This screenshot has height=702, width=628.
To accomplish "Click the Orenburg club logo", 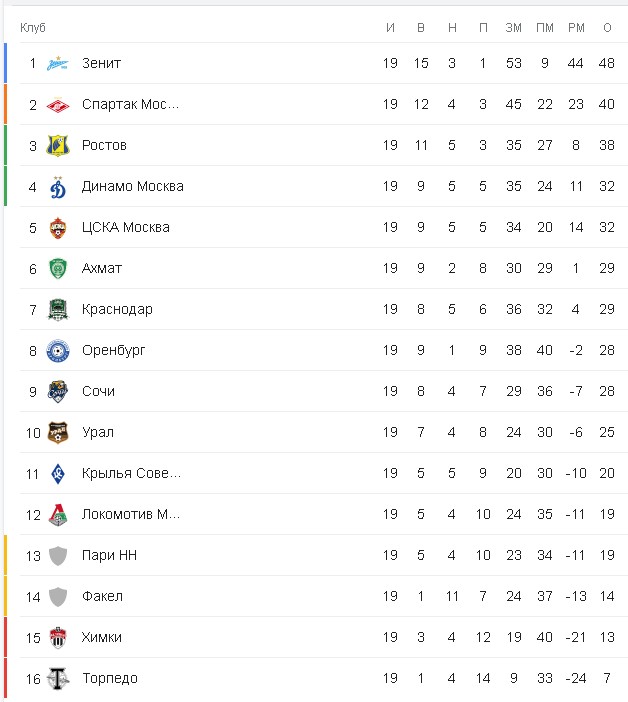I will [x=59, y=351].
